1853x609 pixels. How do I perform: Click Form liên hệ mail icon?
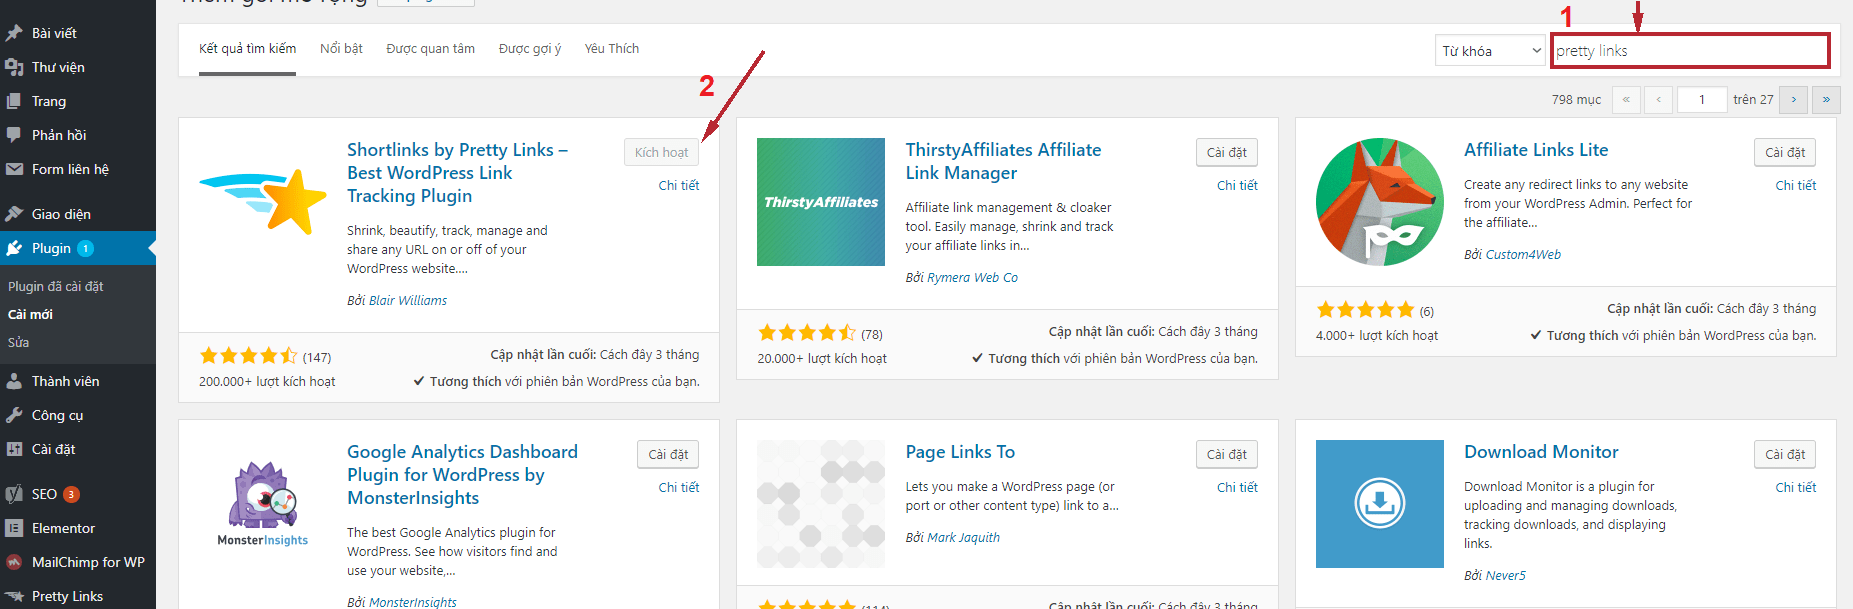click(x=14, y=169)
